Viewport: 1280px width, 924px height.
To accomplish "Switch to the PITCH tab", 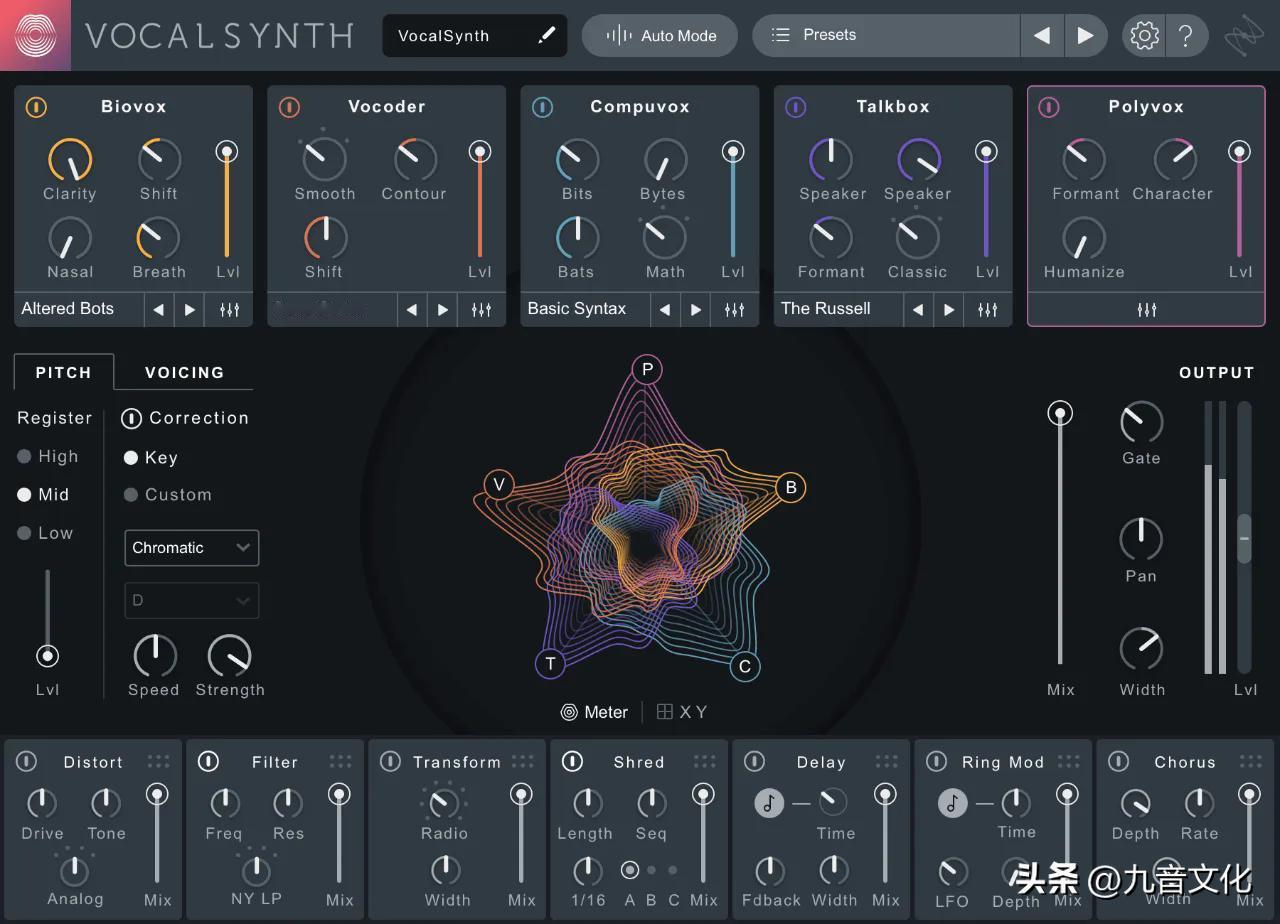I will [x=64, y=372].
